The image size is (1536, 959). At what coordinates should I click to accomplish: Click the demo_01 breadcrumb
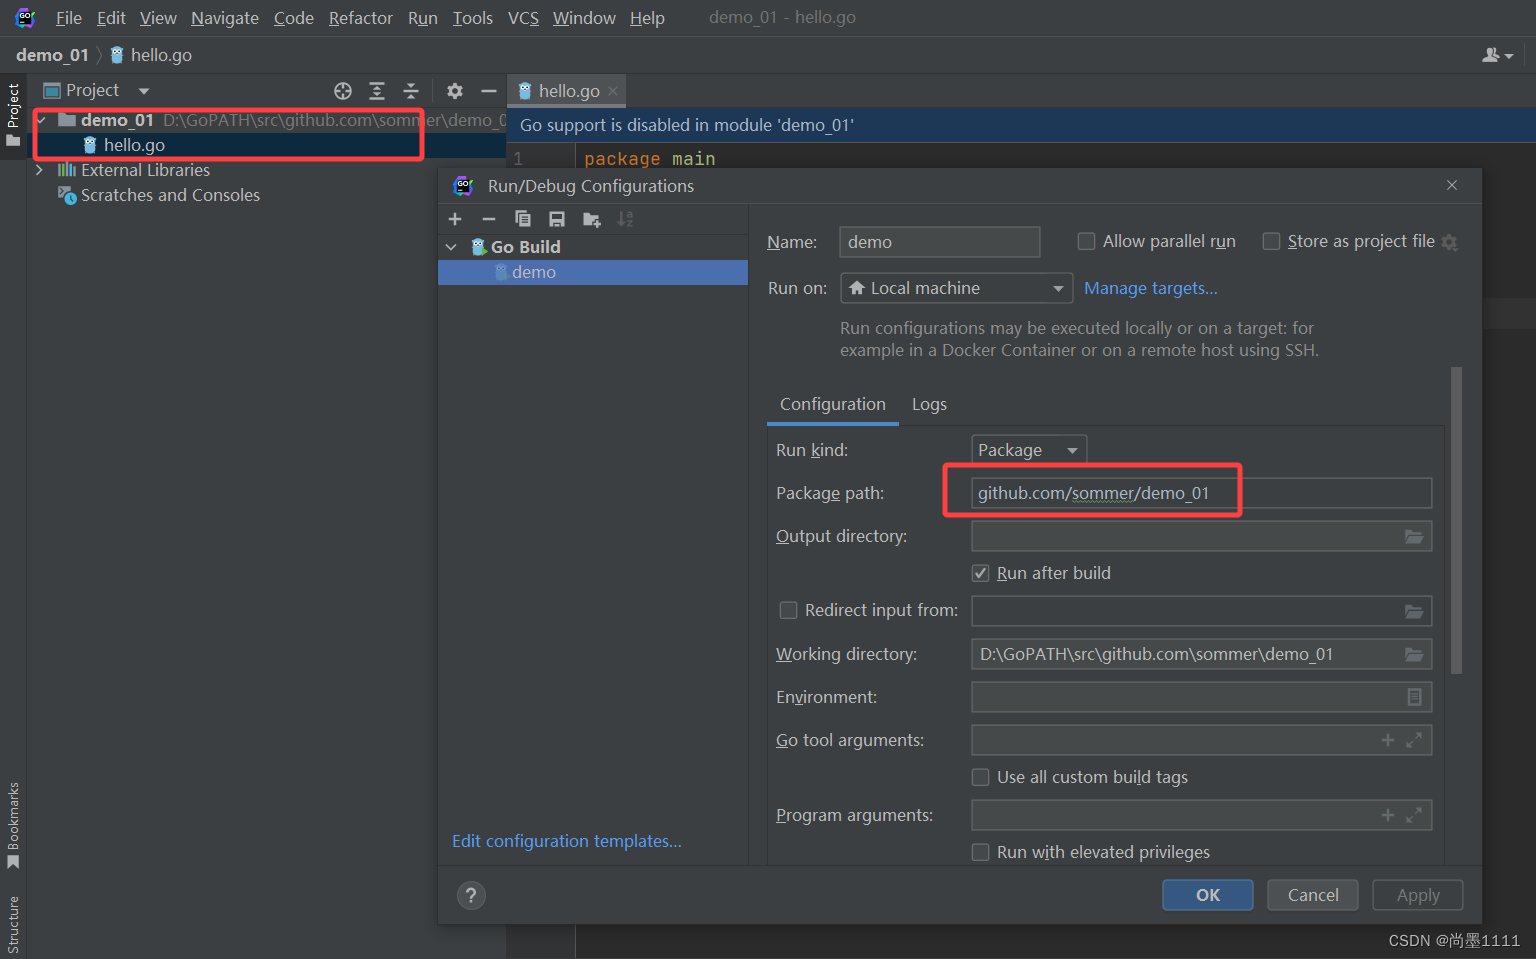tap(52, 55)
